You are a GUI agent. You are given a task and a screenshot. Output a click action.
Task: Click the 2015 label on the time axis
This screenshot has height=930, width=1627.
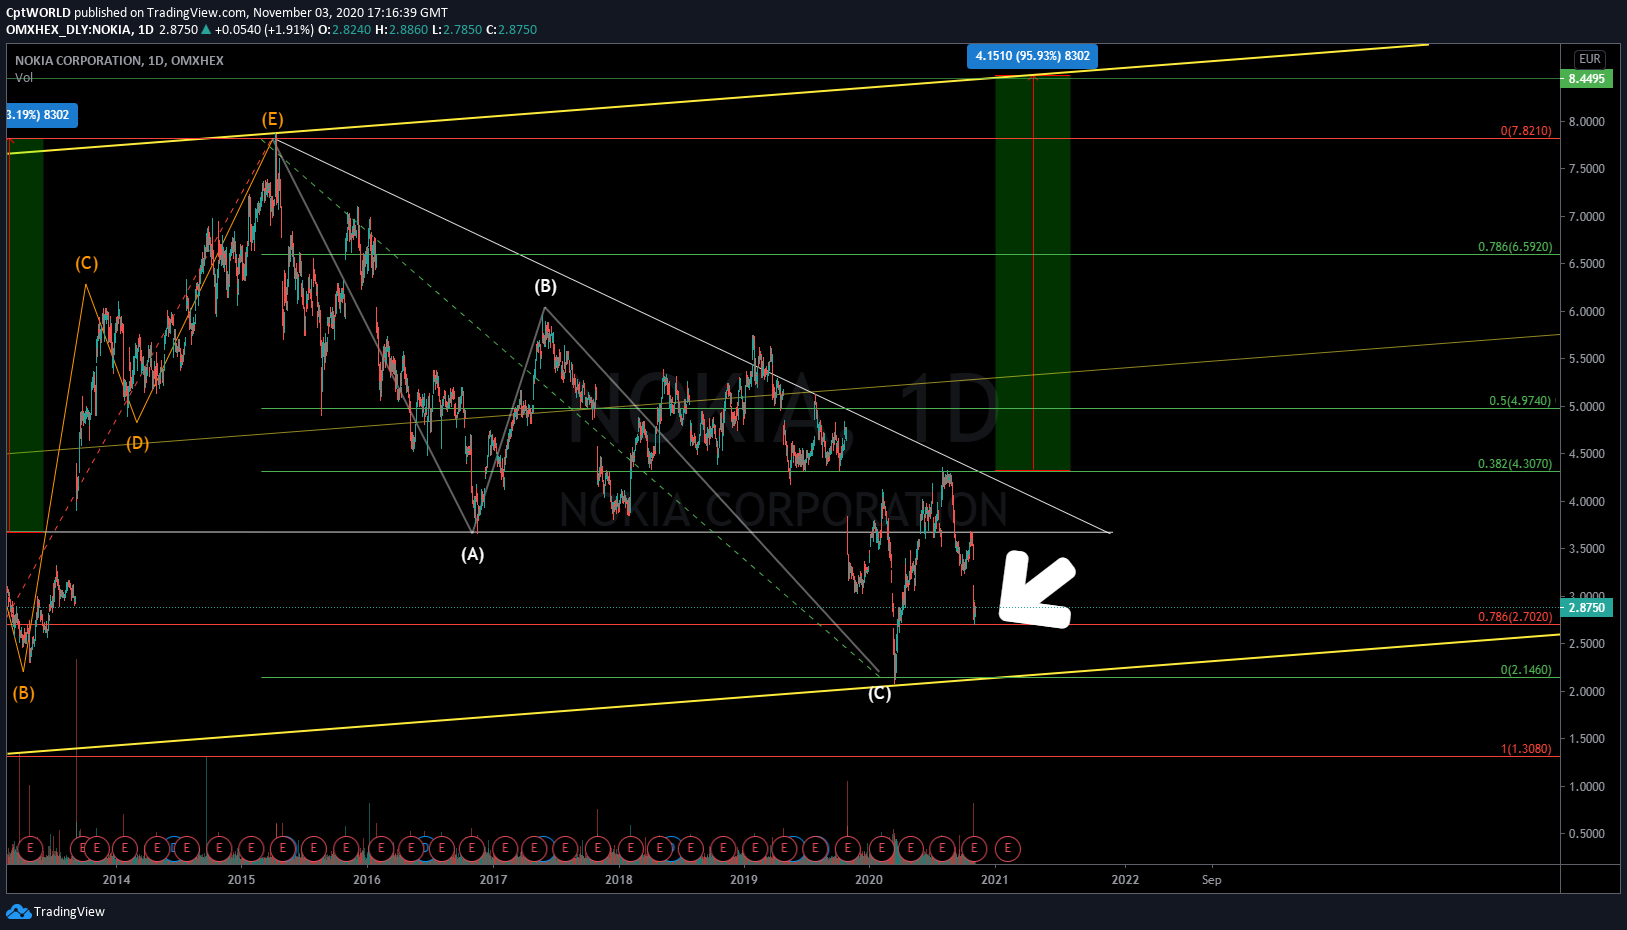(x=241, y=880)
